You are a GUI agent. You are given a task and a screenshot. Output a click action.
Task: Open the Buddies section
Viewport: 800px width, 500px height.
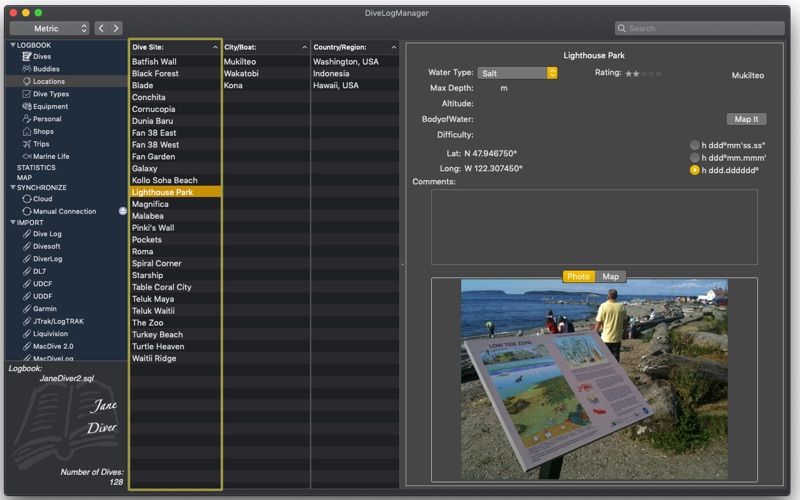pyautogui.click(x=46, y=69)
